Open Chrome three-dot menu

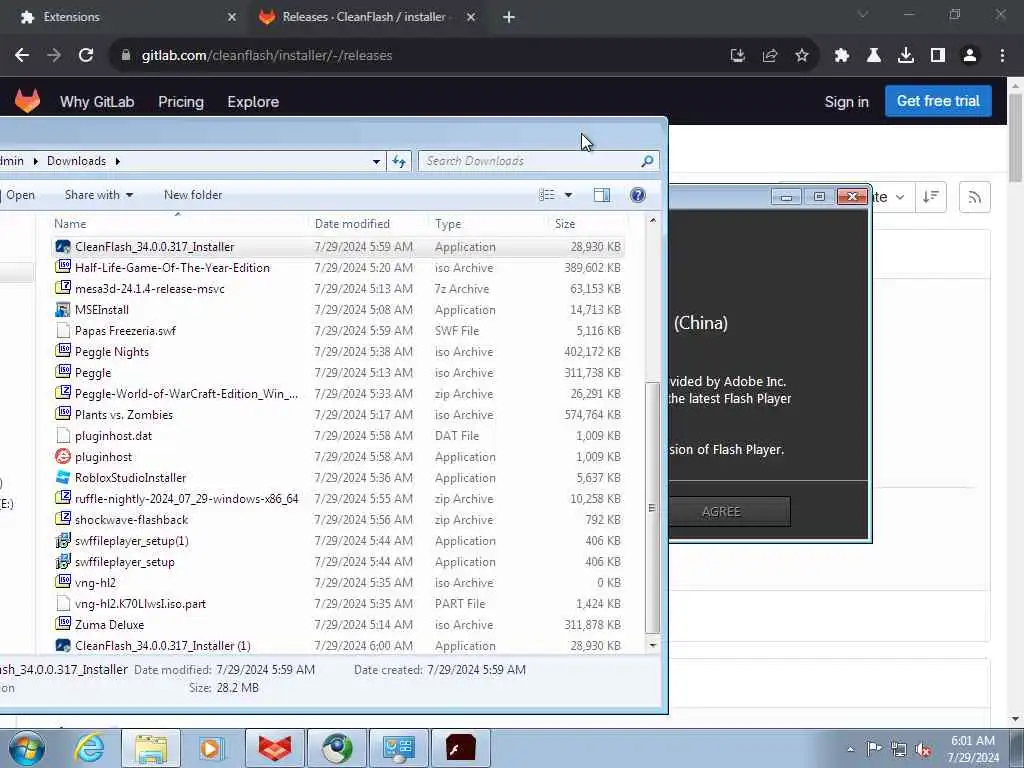tap(1002, 56)
